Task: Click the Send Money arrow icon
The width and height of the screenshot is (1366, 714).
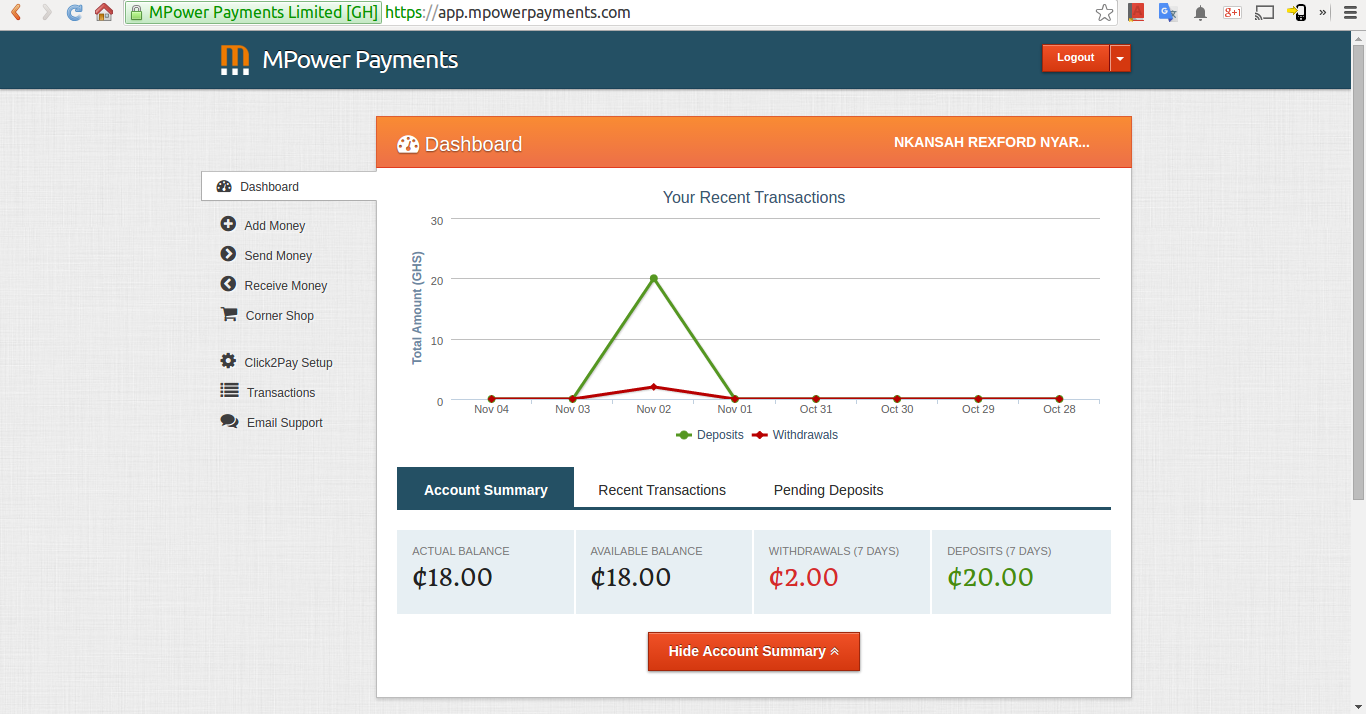Action: tap(228, 255)
